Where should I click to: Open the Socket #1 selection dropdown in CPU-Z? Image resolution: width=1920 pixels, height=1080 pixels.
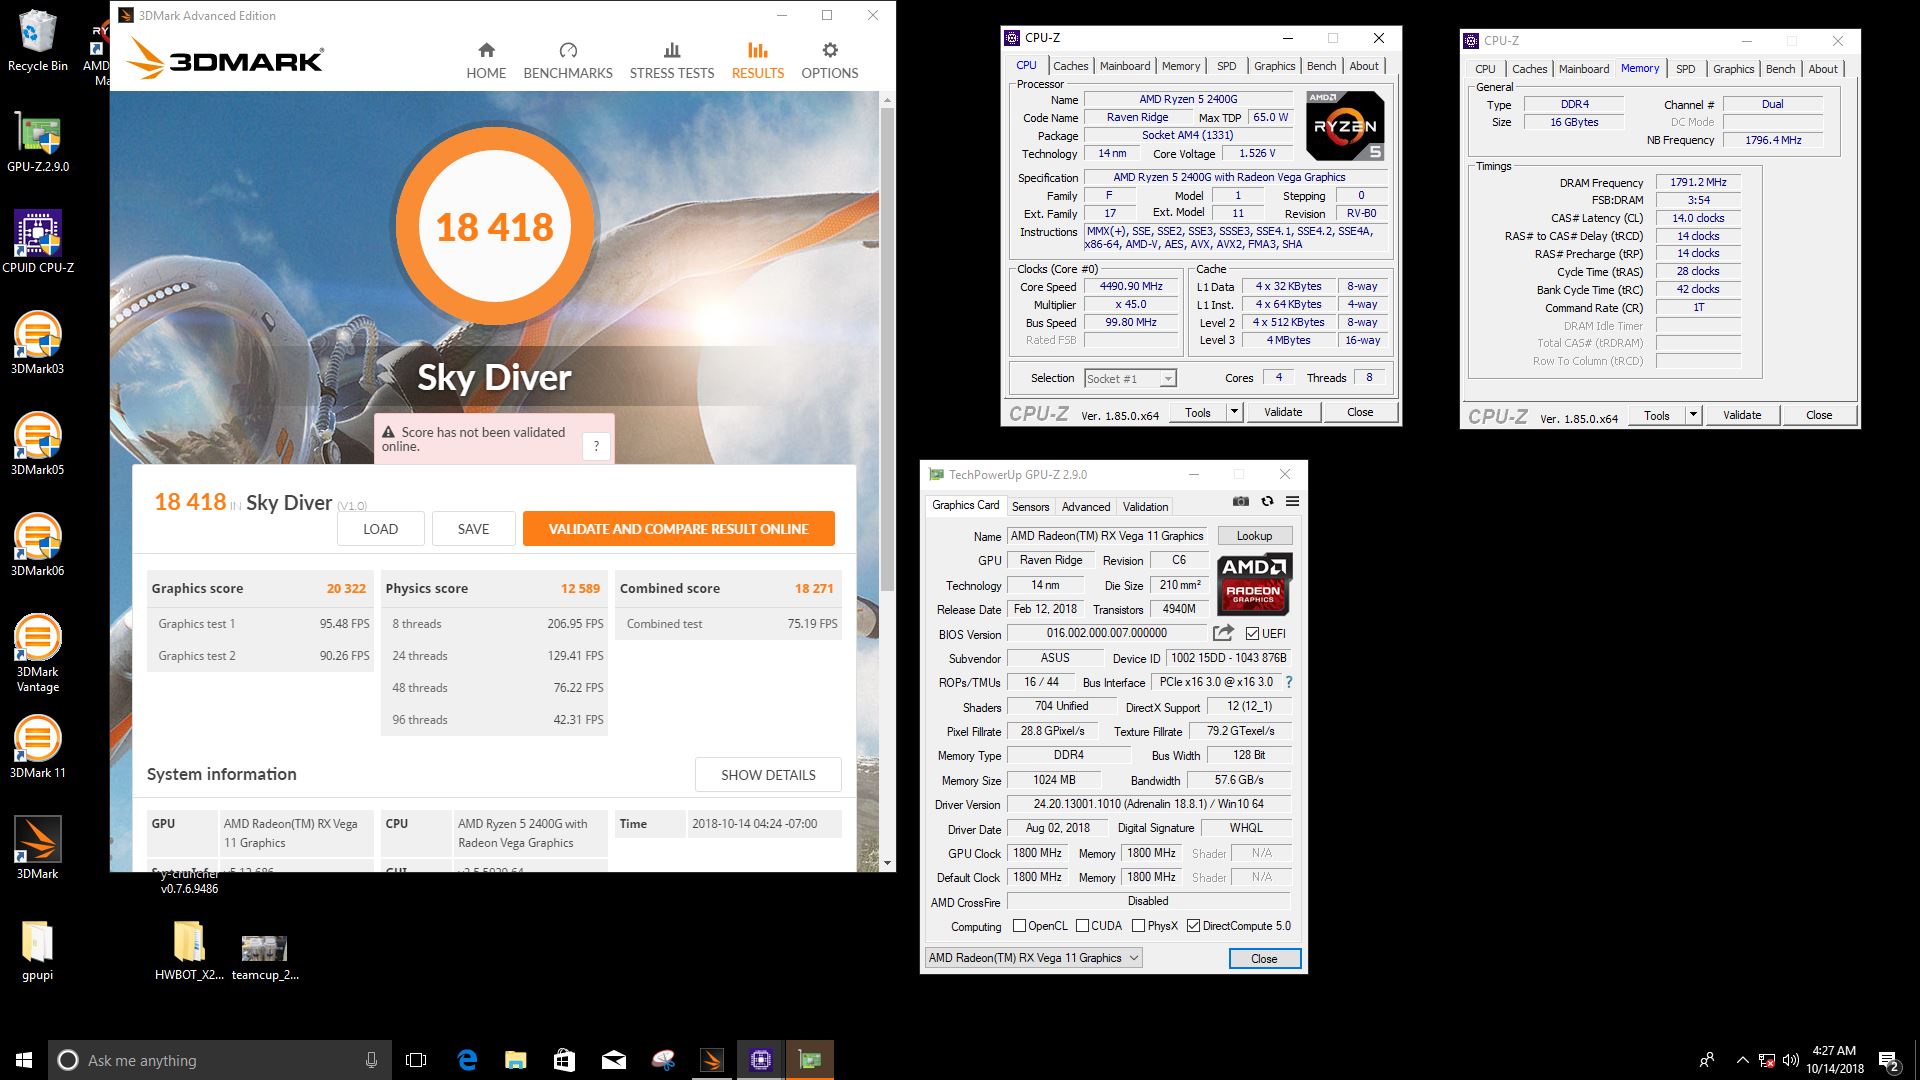coord(1130,378)
